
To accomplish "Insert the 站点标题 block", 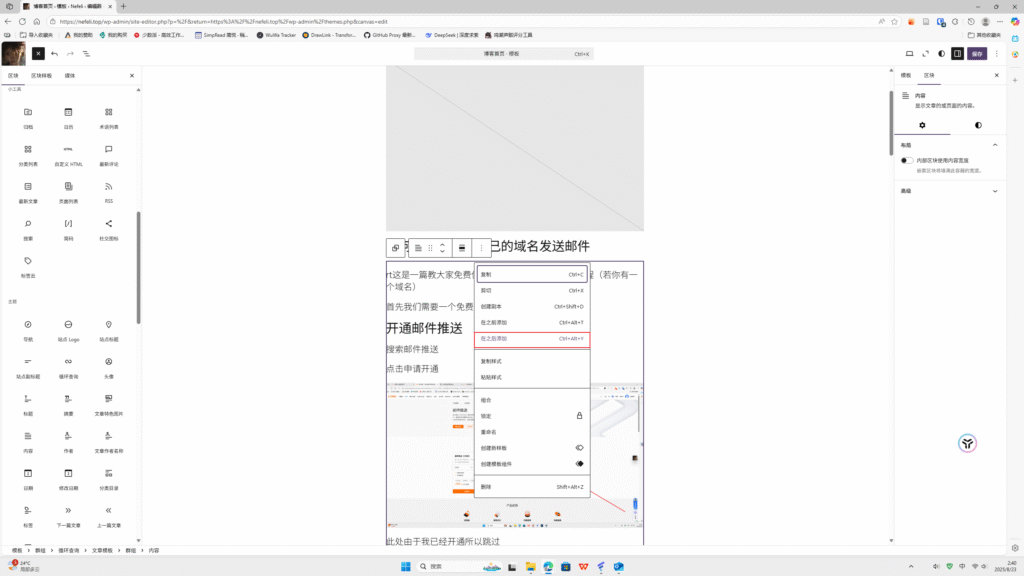I will click(108, 330).
